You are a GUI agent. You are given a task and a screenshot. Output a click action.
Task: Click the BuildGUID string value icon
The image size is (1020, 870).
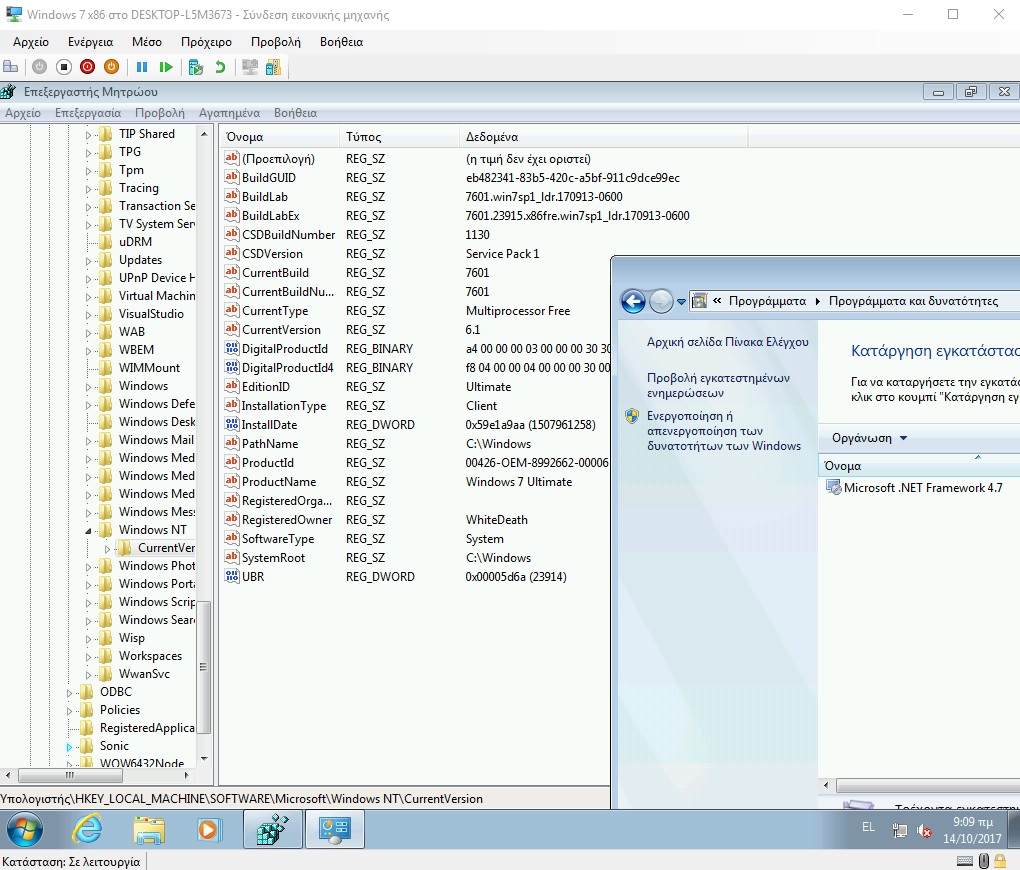click(x=231, y=177)
